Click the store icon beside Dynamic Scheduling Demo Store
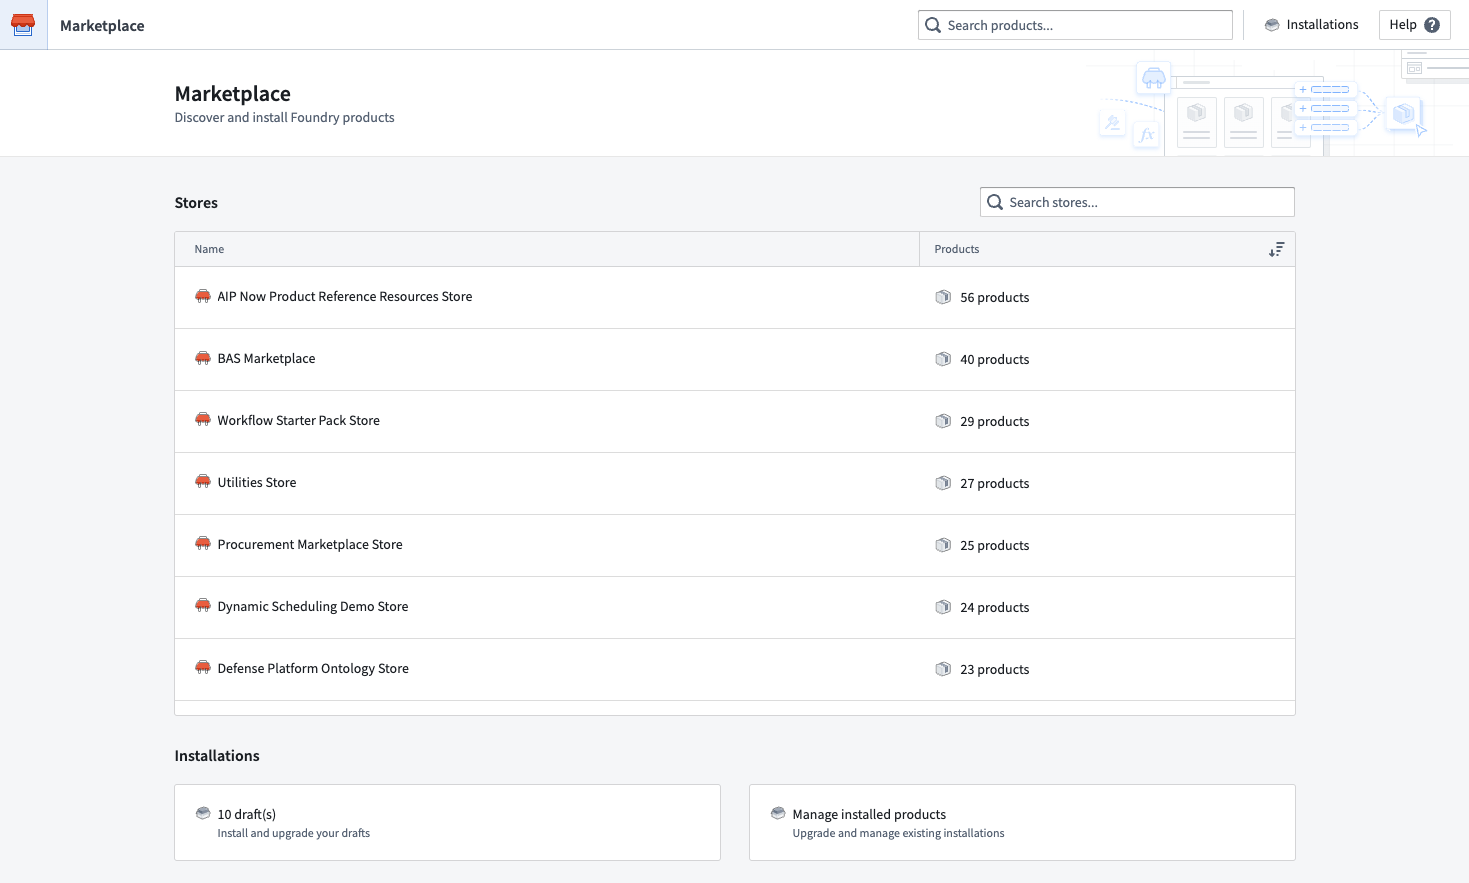Screen dimensions: 1469x883 pos(203,606)
